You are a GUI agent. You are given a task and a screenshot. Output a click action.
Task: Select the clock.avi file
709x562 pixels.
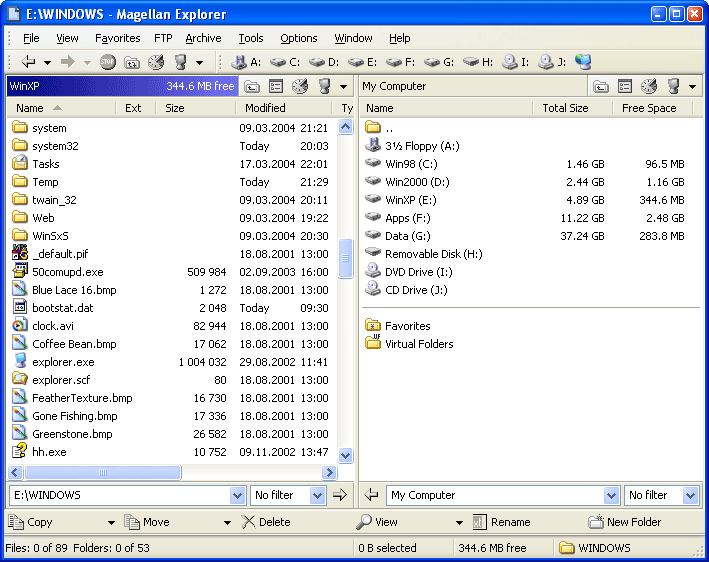[53, 326]
